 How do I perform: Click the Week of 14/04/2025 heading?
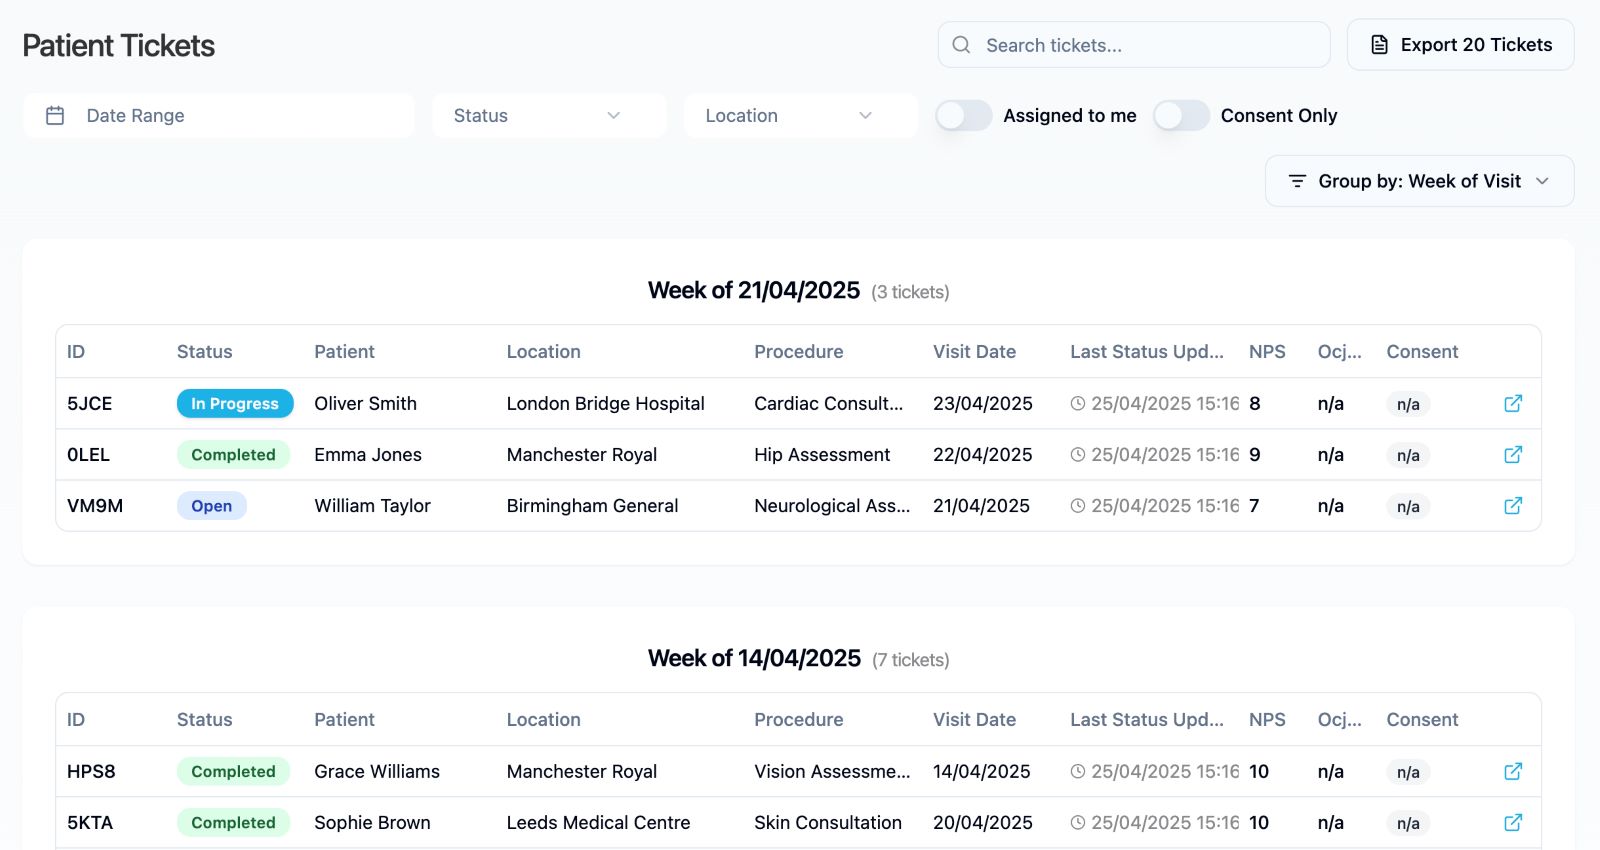(x=754, y=658)
